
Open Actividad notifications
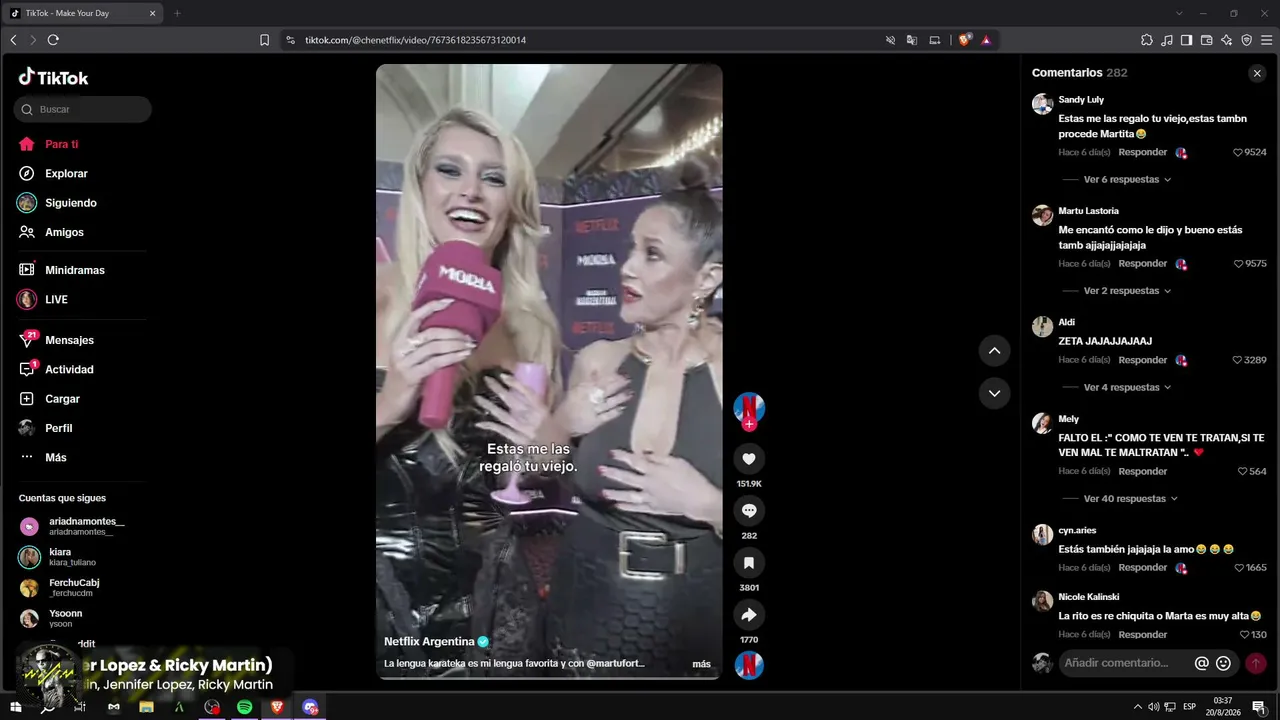[69, 369]
